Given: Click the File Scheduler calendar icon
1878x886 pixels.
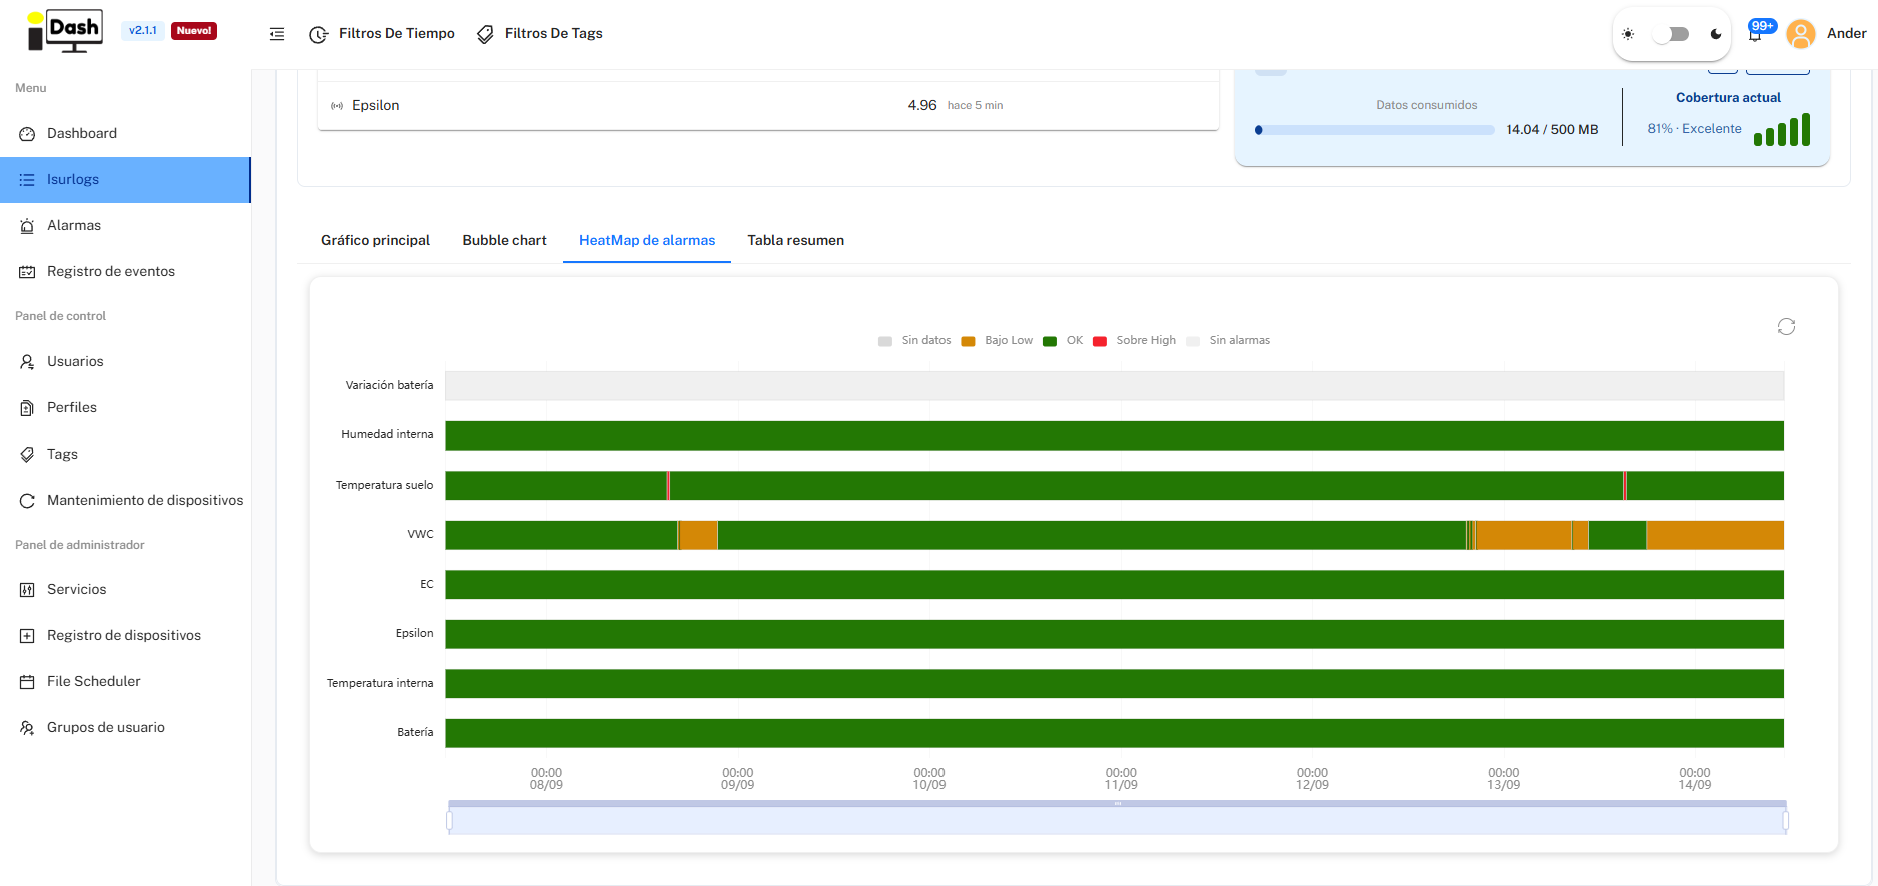Looking at the screenshot, I should 27,682.
